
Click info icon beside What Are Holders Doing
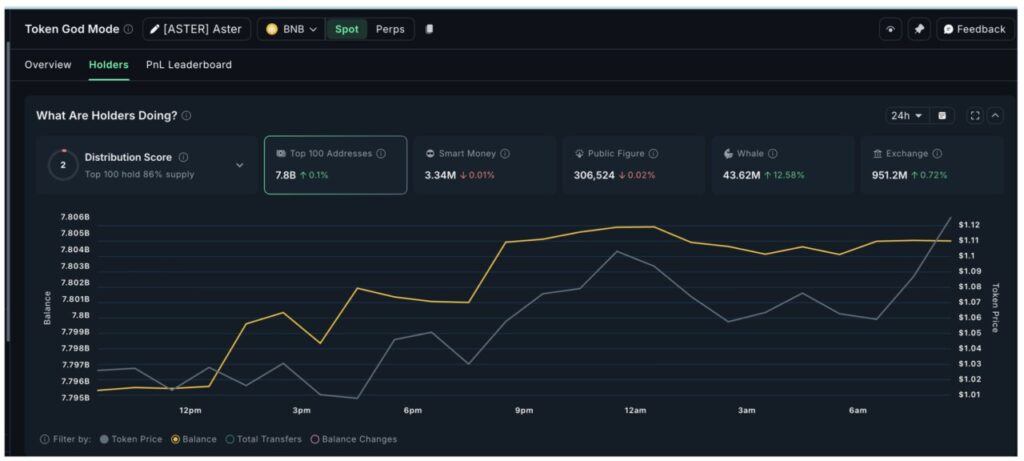187,116
